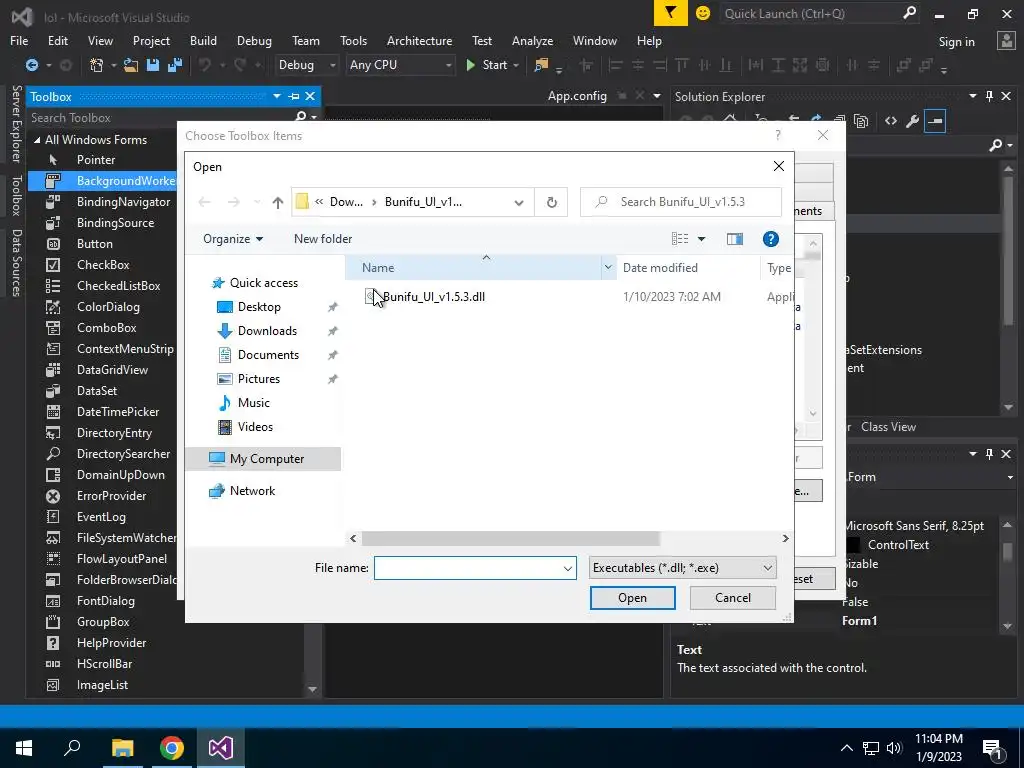Select the Bunifu_UI_v1.5.3.dll file
Viewport: 1024px width, 768px height.
424,296
